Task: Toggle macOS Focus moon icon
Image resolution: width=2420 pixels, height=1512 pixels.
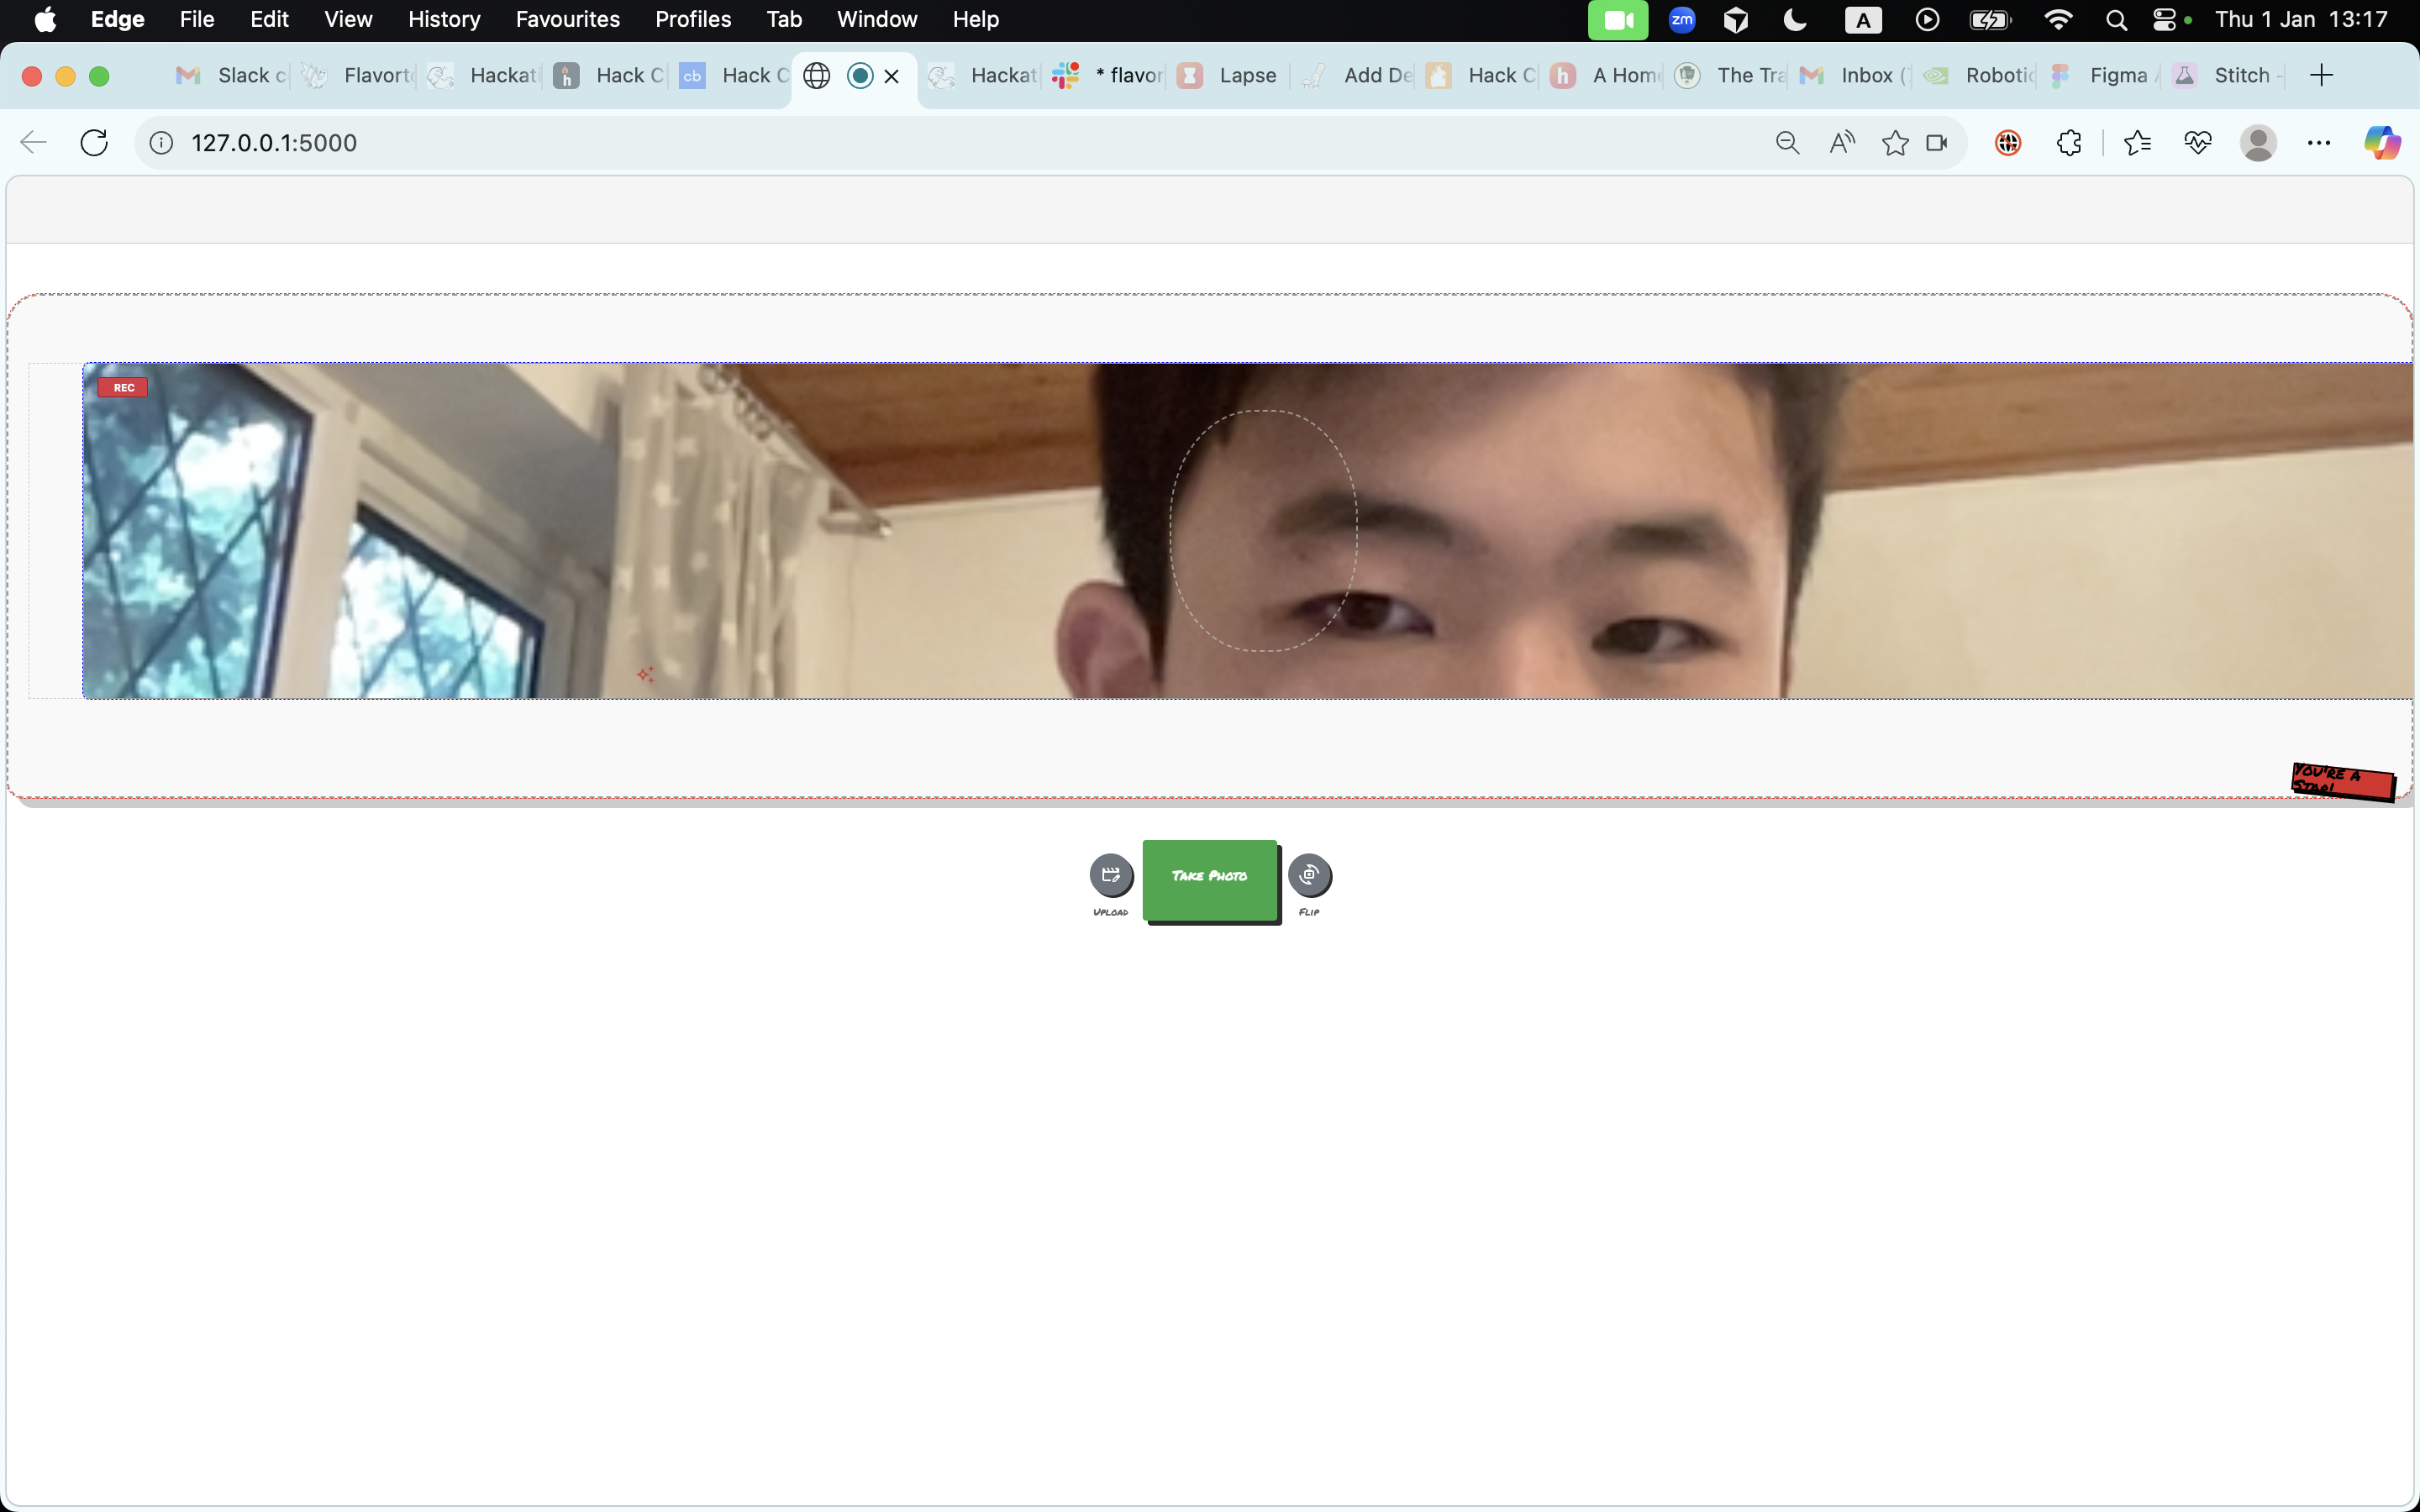Action: click(x=1795, y=19)
